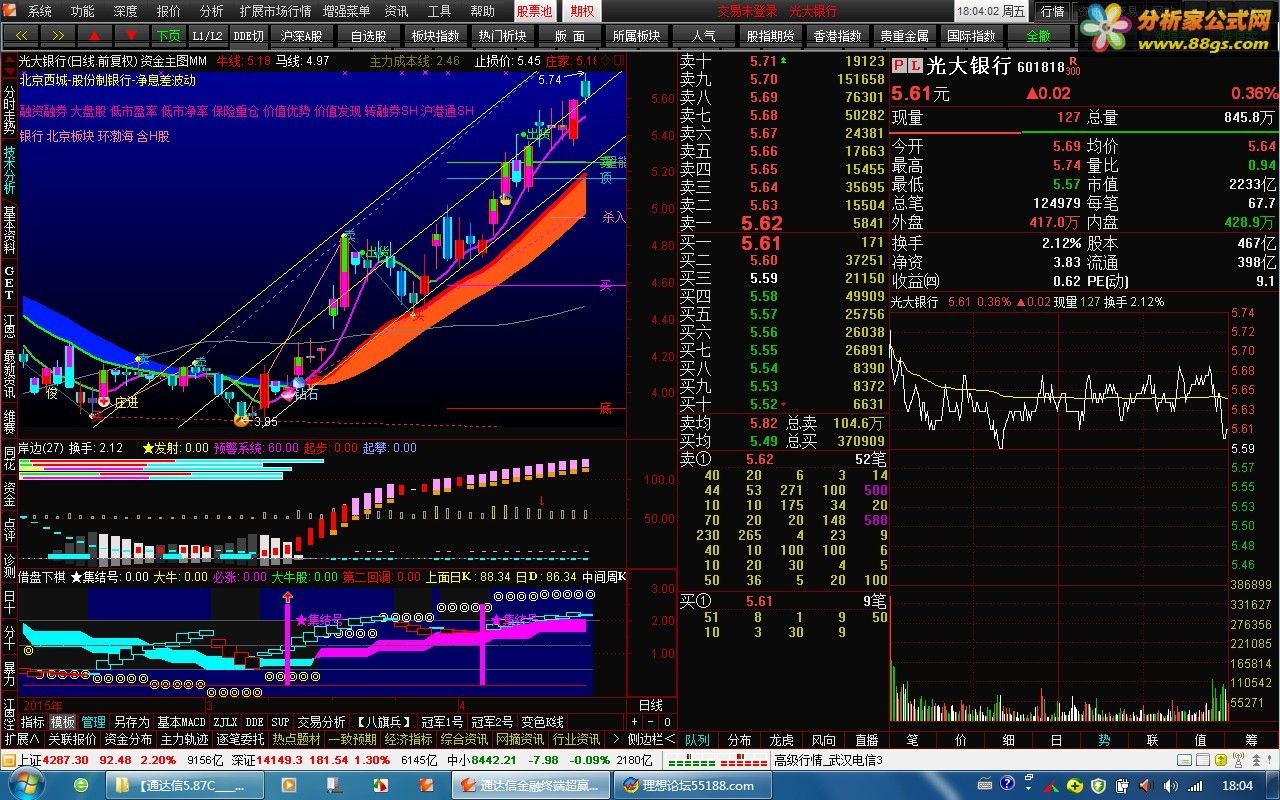Open the 报价 menu

click(x=169, y=11)
